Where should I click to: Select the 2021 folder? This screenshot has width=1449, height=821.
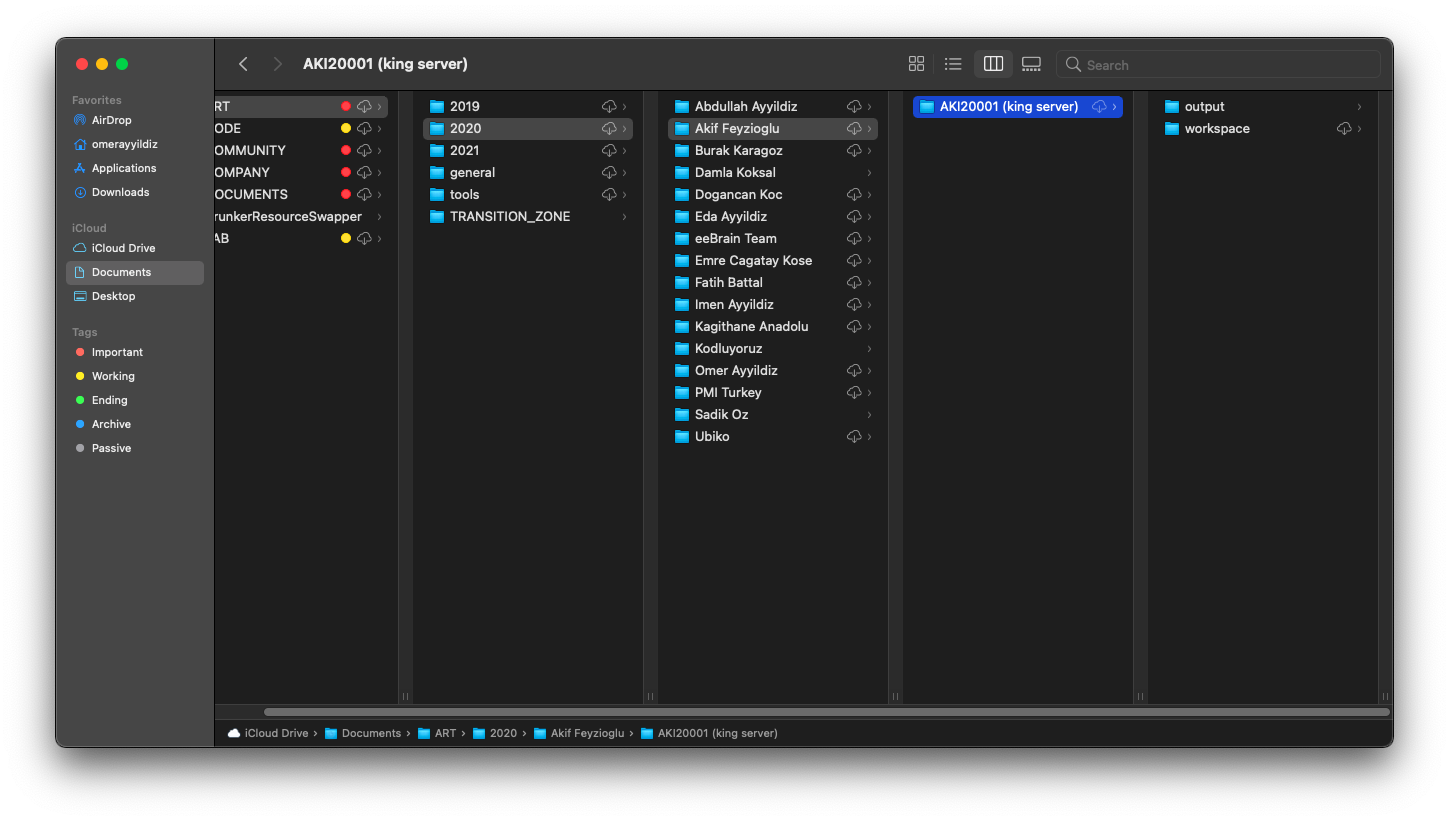tap(528, 150)
